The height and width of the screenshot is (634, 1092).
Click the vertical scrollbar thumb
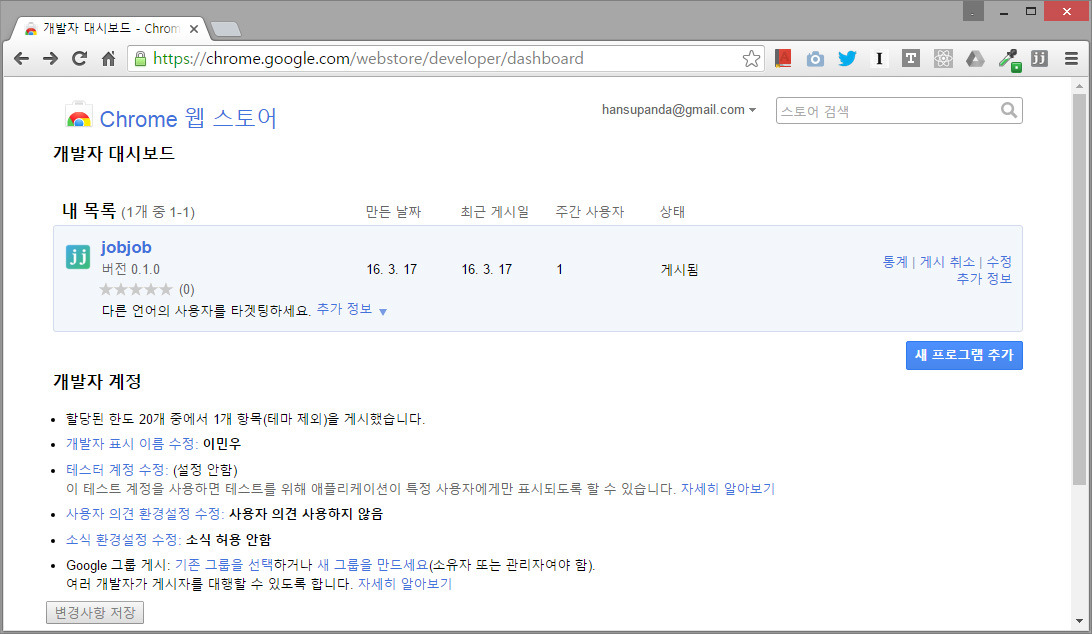coord(1079,289)
